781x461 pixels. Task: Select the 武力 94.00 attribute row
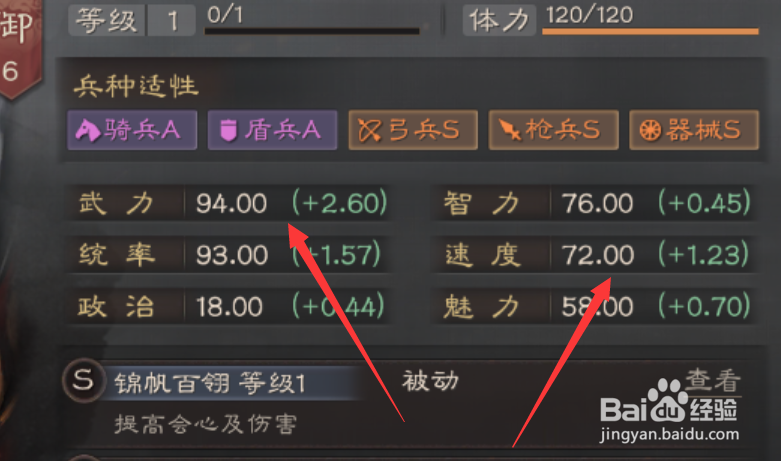coord(228,203)
